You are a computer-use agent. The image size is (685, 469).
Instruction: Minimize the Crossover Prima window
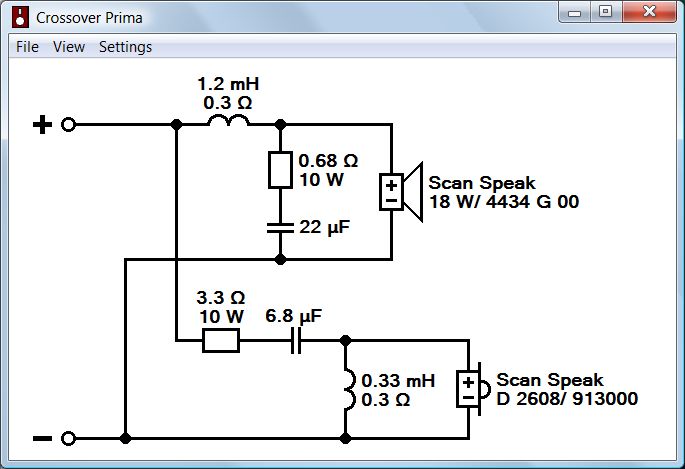[574, 12]
